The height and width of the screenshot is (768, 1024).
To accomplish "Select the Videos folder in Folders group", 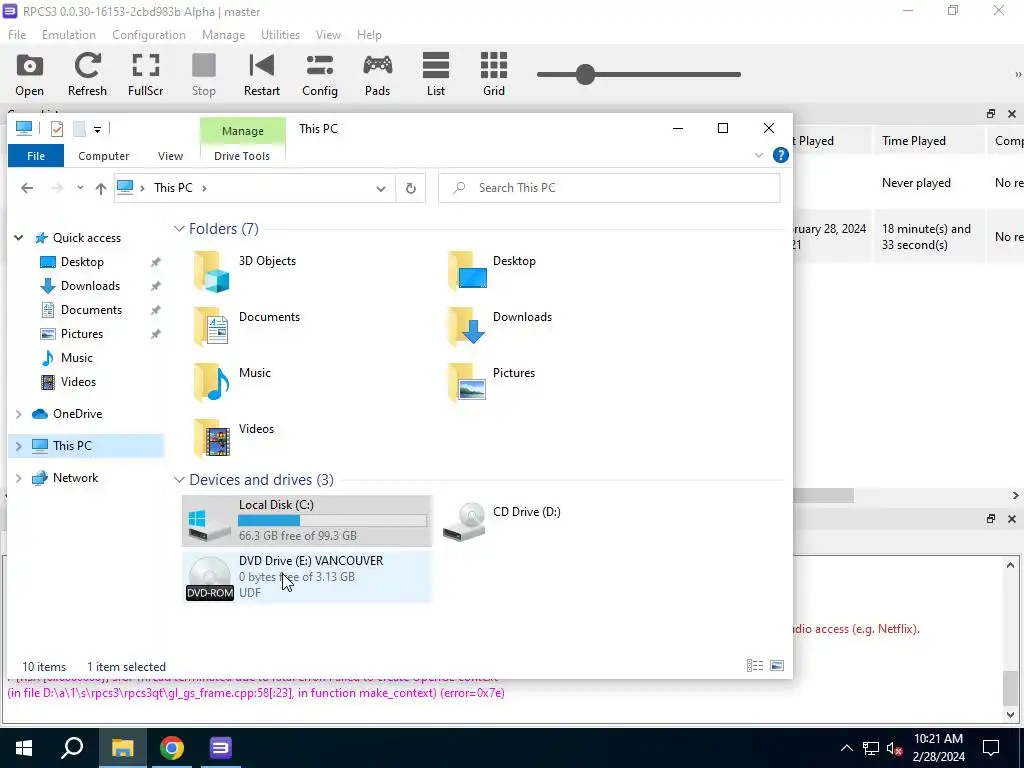I will [234, 439].
